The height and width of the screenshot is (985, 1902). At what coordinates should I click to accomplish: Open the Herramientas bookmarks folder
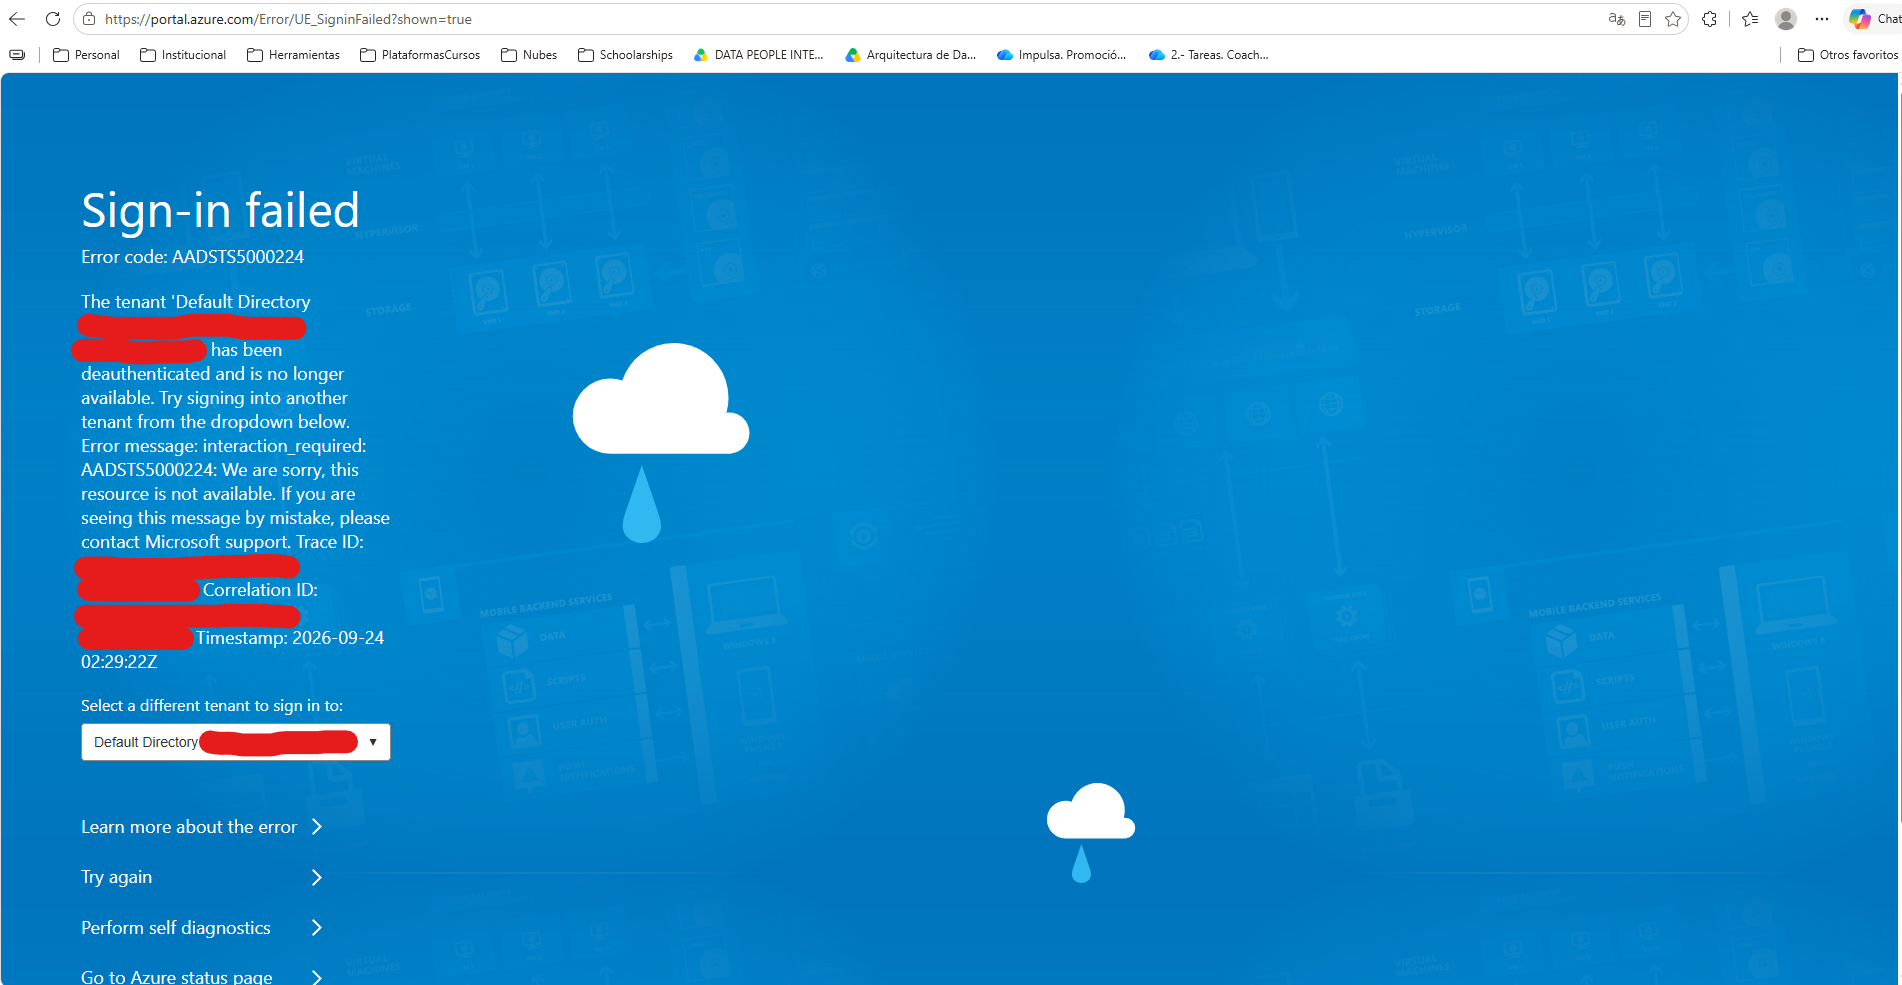(293, 55)
